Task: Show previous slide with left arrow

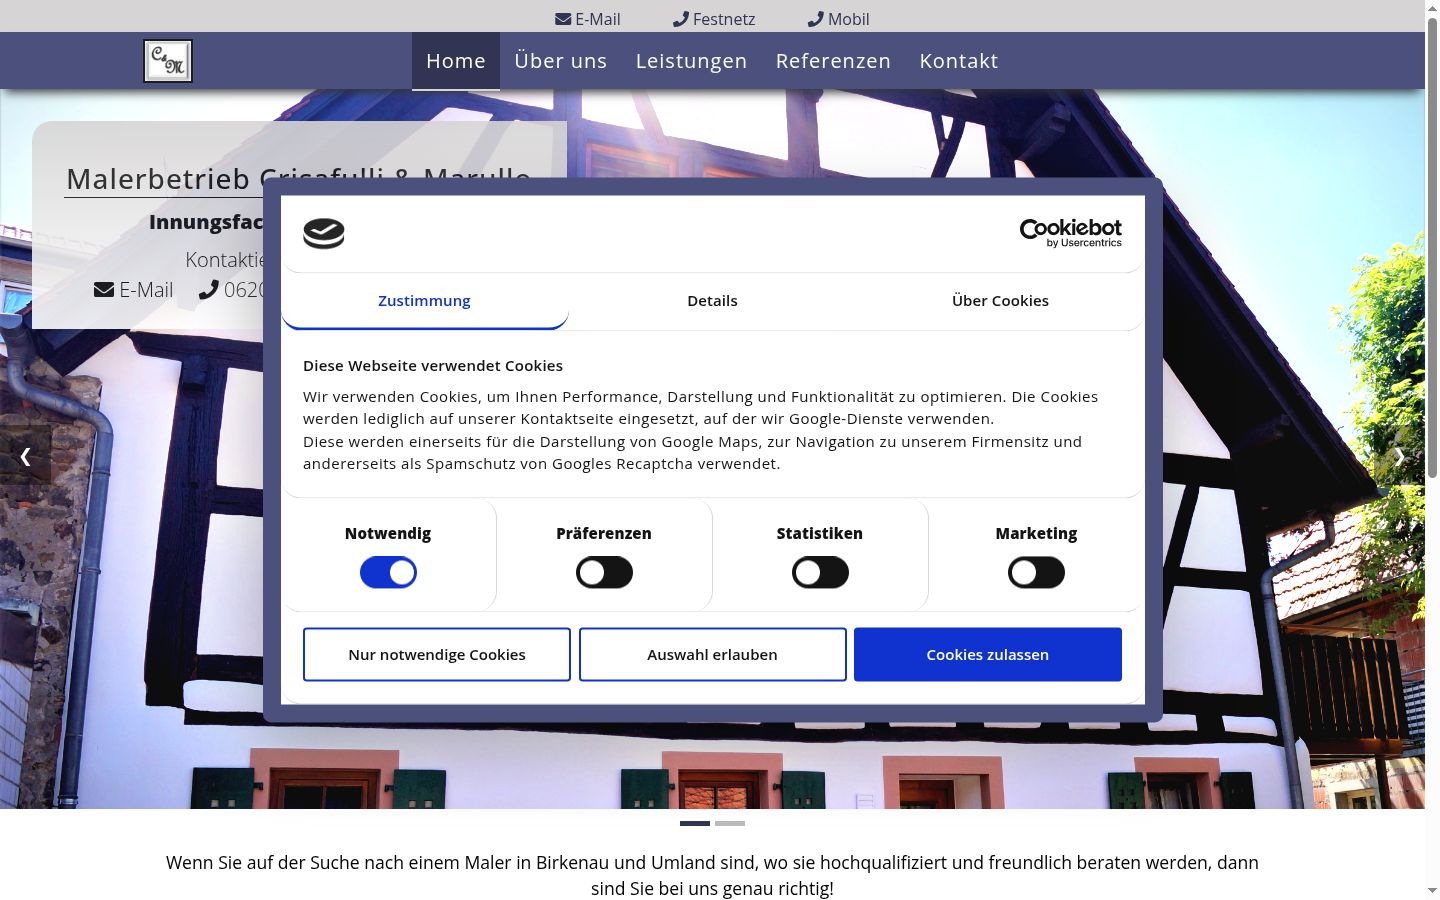Action: coord(25,456)
